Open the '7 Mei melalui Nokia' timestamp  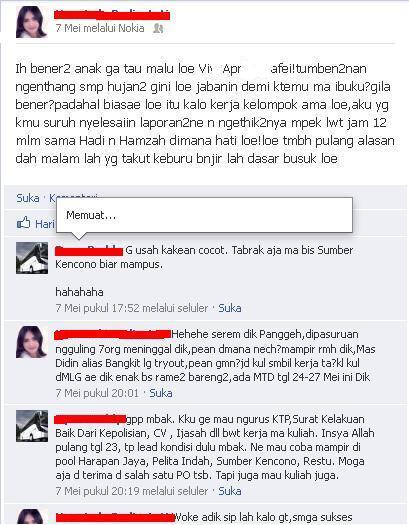(x=100, y=28)
